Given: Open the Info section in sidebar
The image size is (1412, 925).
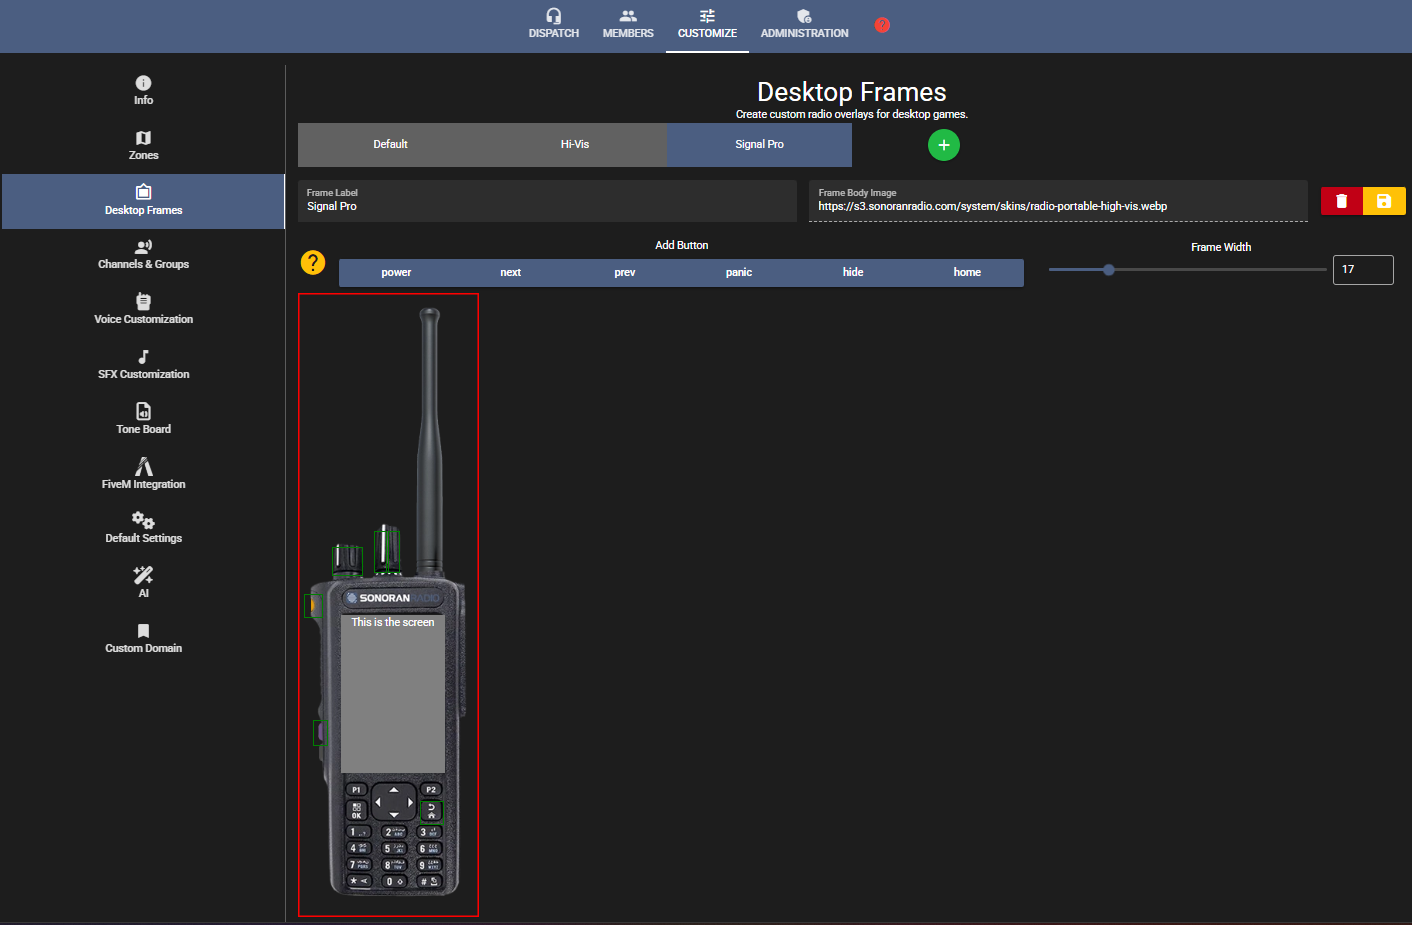Looking at the screenshot, I should click(143, 90).
